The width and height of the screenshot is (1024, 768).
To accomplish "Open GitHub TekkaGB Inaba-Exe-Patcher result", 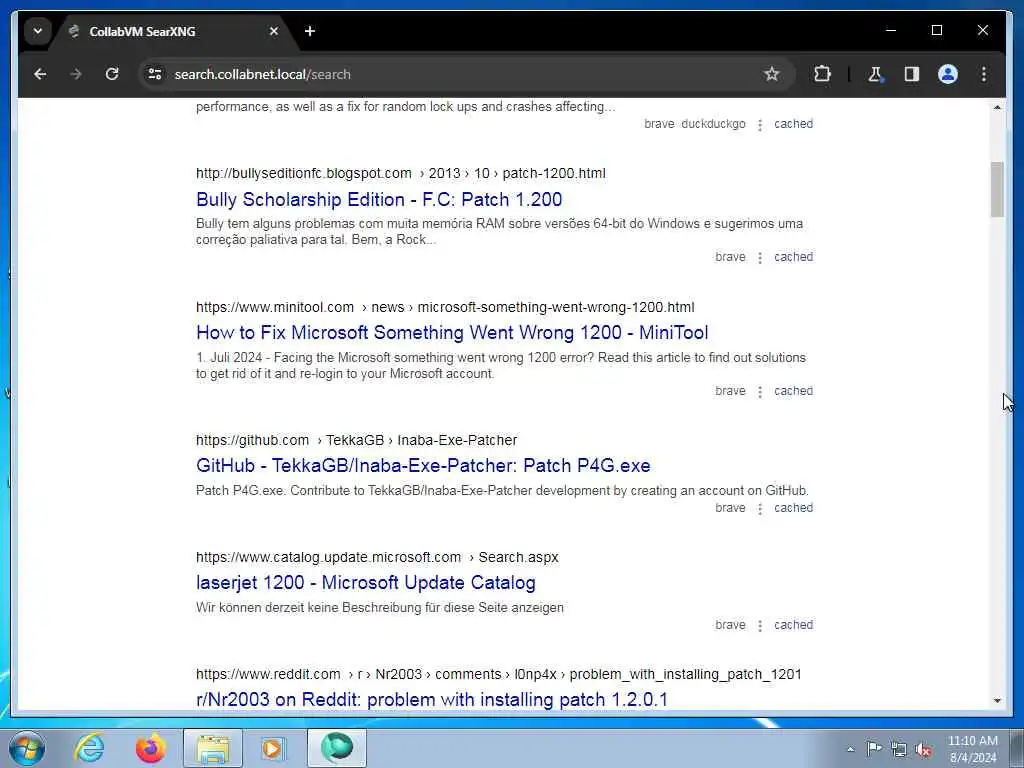I will [423, 466].
